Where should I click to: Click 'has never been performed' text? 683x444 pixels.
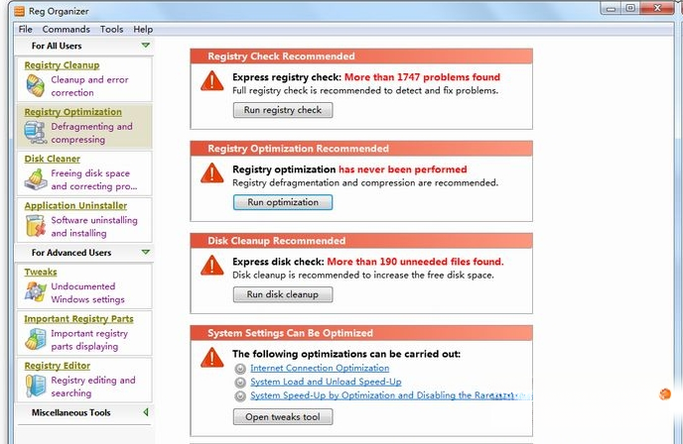click(402, 169)
